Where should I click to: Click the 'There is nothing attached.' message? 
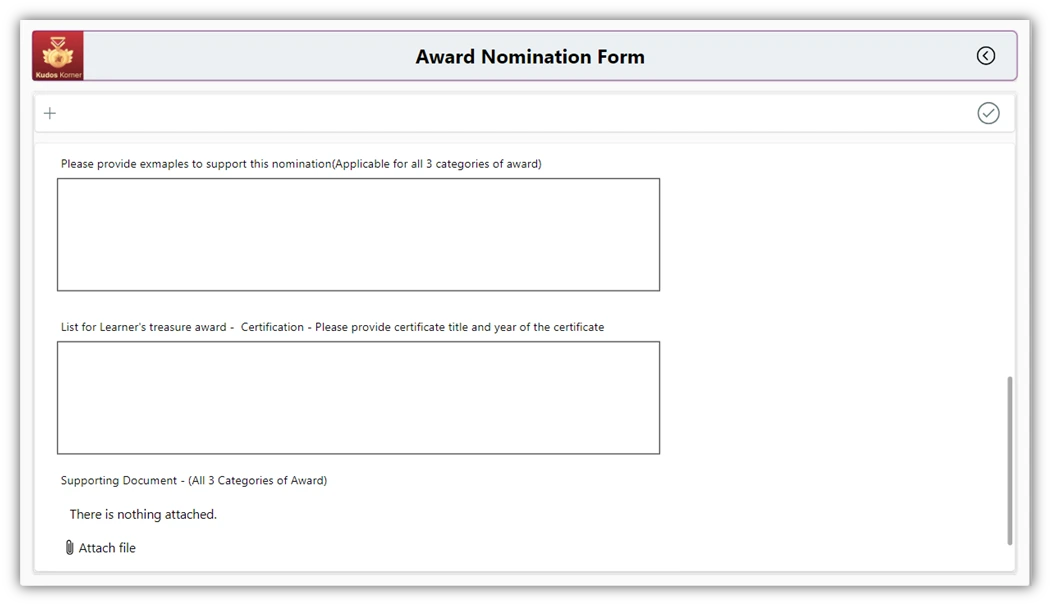143,515
